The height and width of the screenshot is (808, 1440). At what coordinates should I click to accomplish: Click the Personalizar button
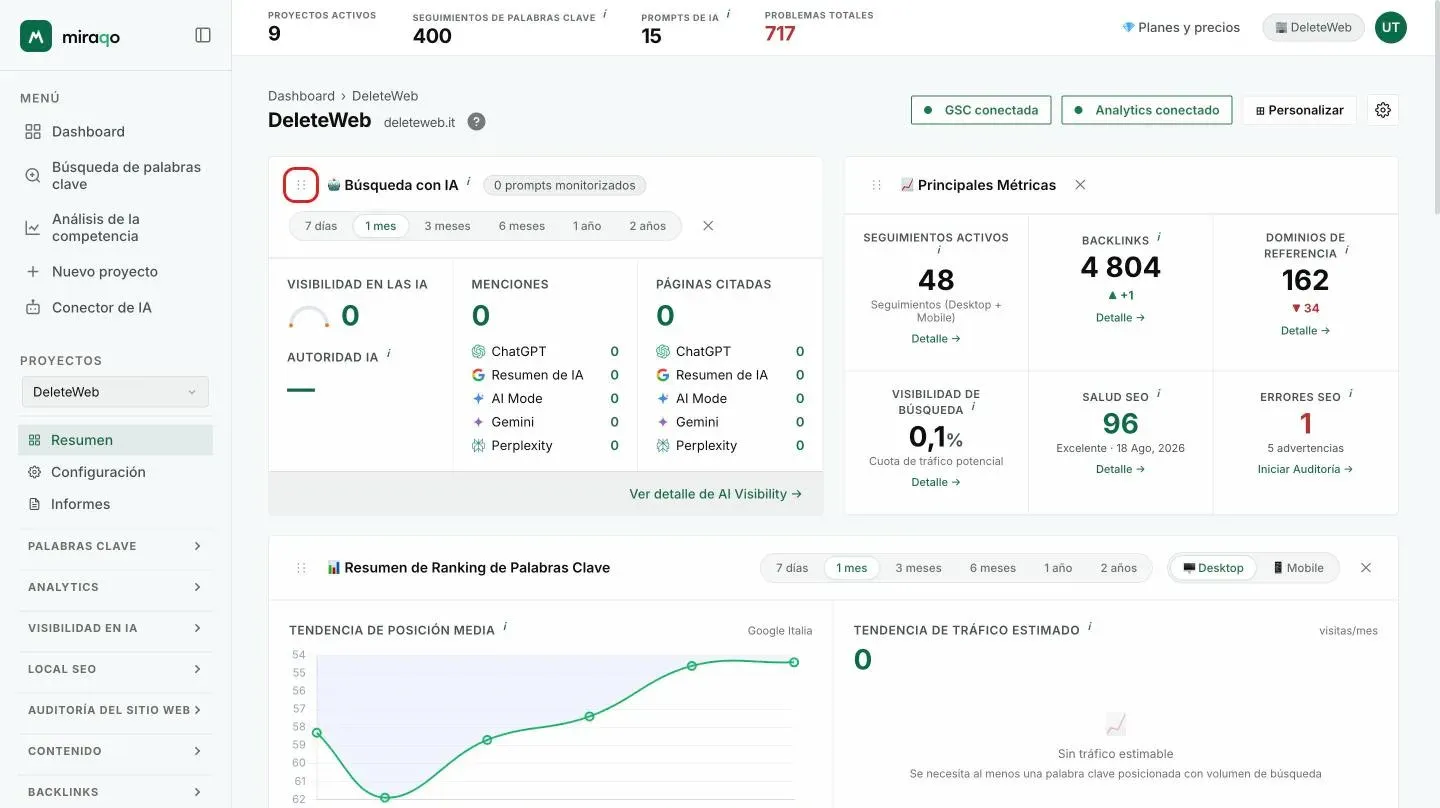1300,110
